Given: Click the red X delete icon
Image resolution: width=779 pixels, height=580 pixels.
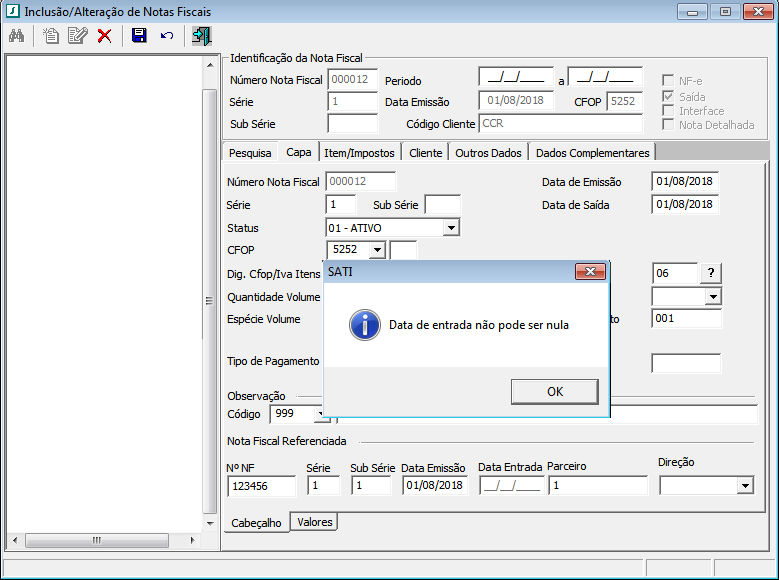Looking at the screenshot, I should pos(104,36).
